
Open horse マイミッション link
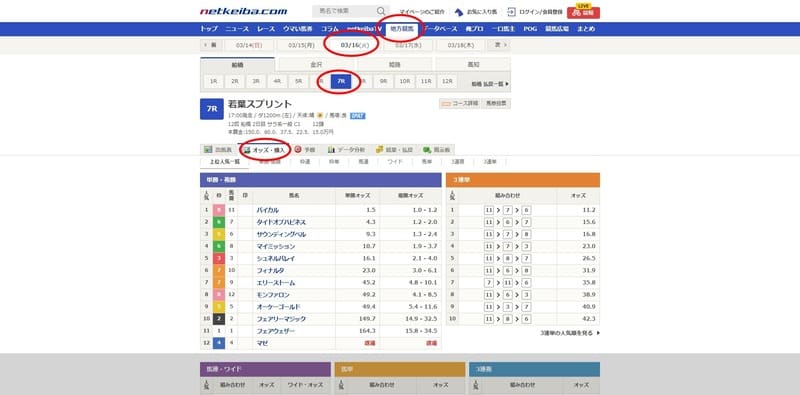pos(276,246)
